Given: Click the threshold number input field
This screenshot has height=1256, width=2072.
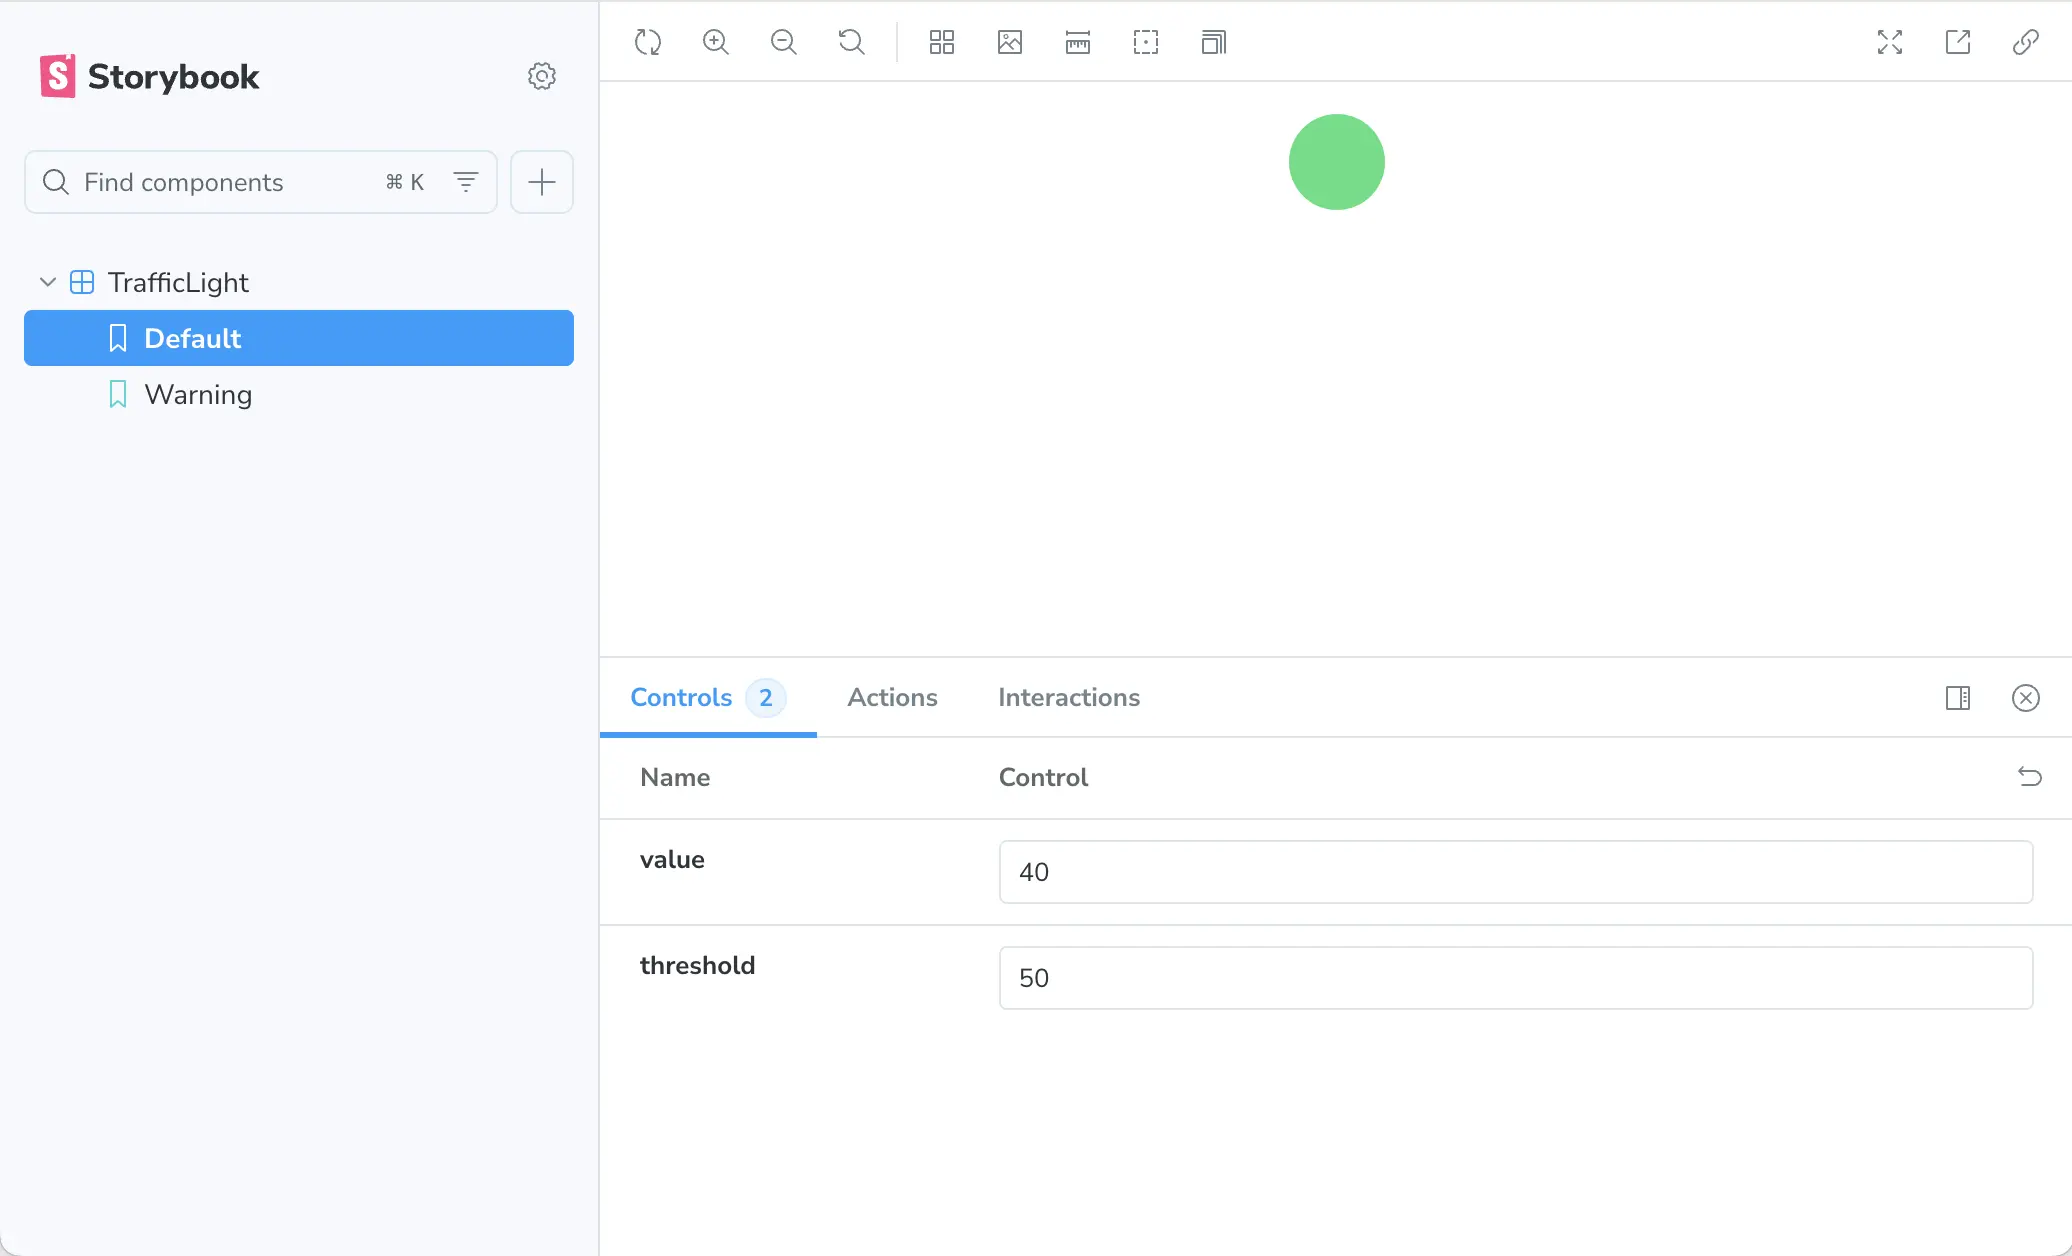Looking at the screenshot, I should (x=1515, y=978).
